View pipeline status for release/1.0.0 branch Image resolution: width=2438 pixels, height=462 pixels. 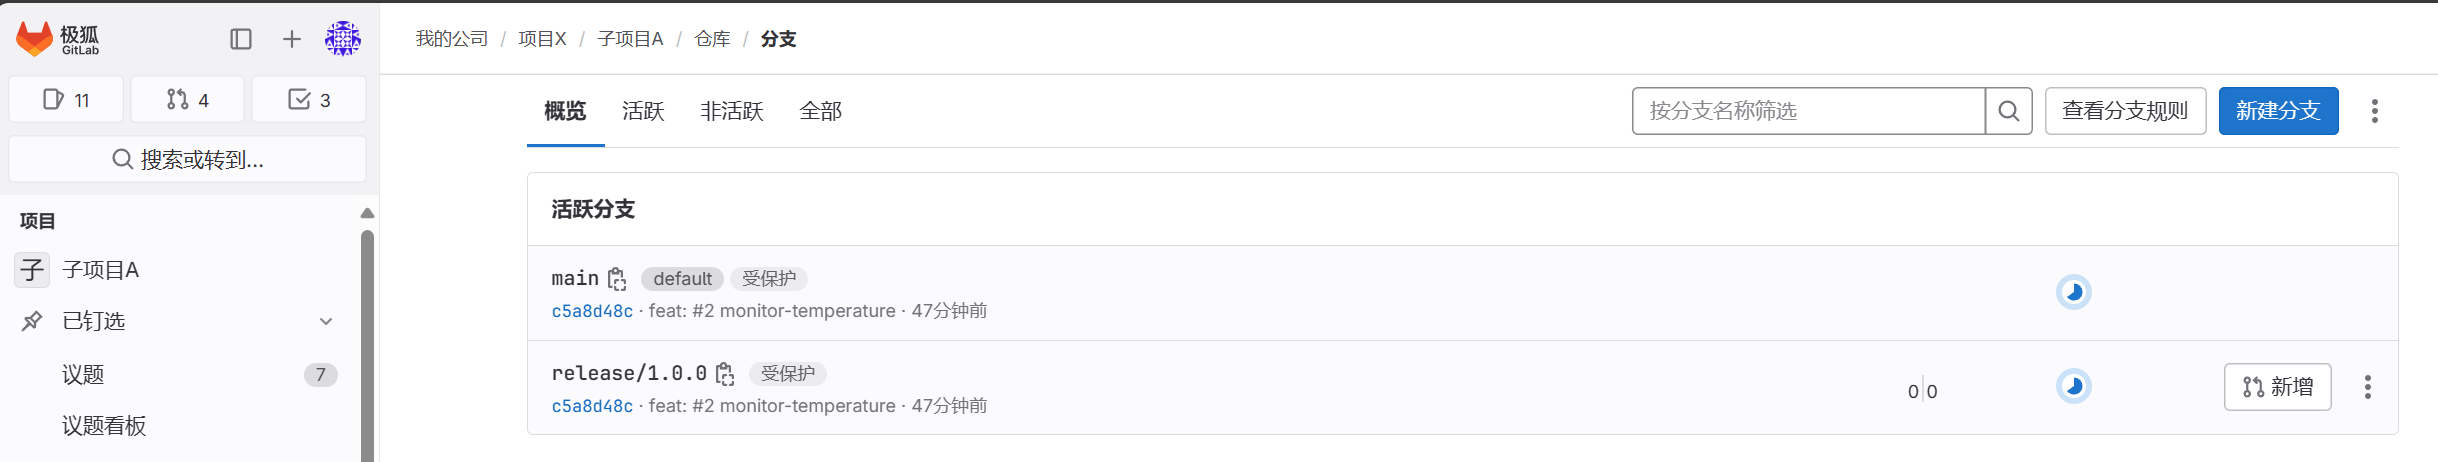pyautogui.click(x=2073, y=386)
